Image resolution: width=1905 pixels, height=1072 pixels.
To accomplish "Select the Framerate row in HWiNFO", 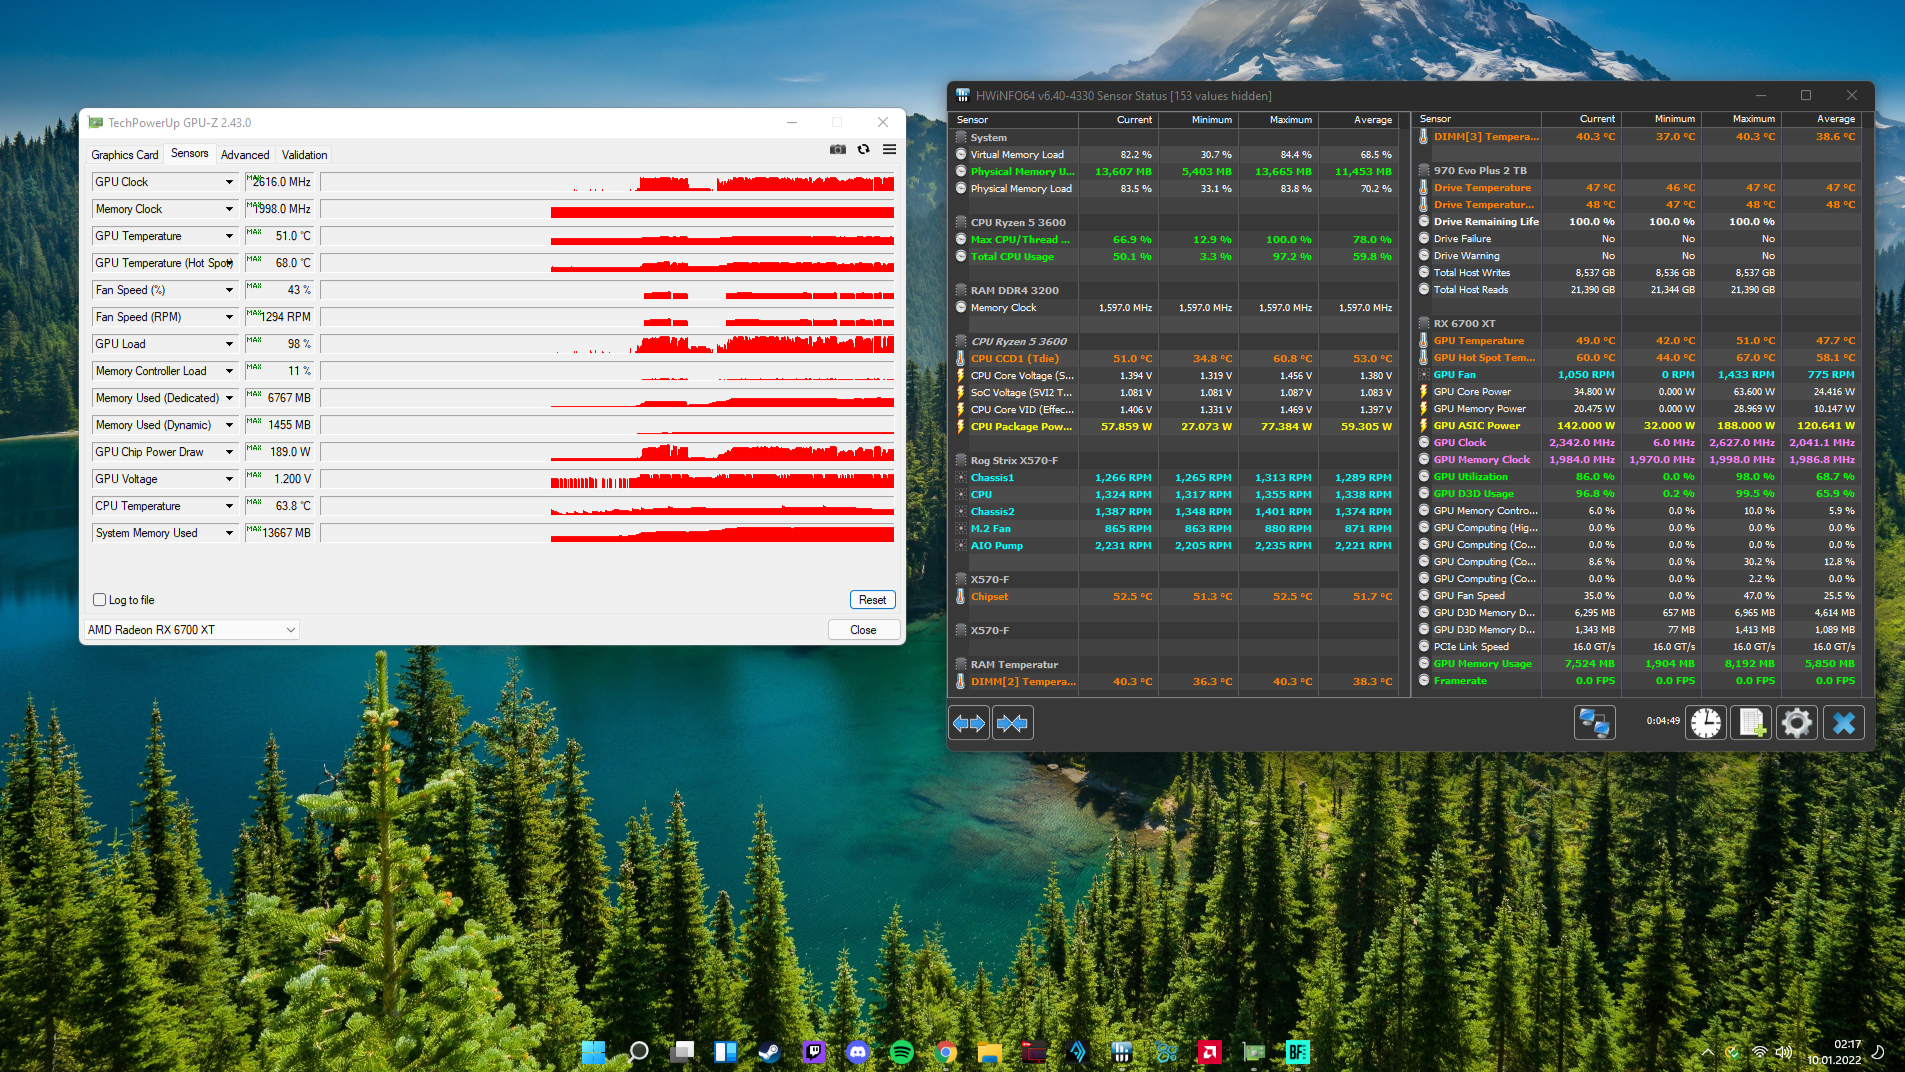I will coord(1638,680).
